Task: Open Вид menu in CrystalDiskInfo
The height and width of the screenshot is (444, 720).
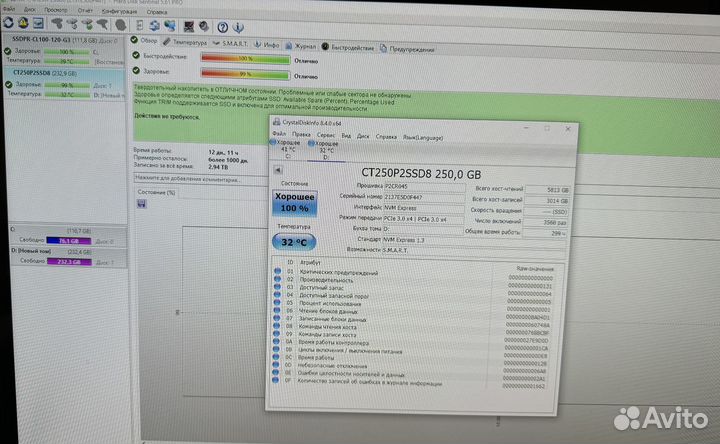Action: 346,136
